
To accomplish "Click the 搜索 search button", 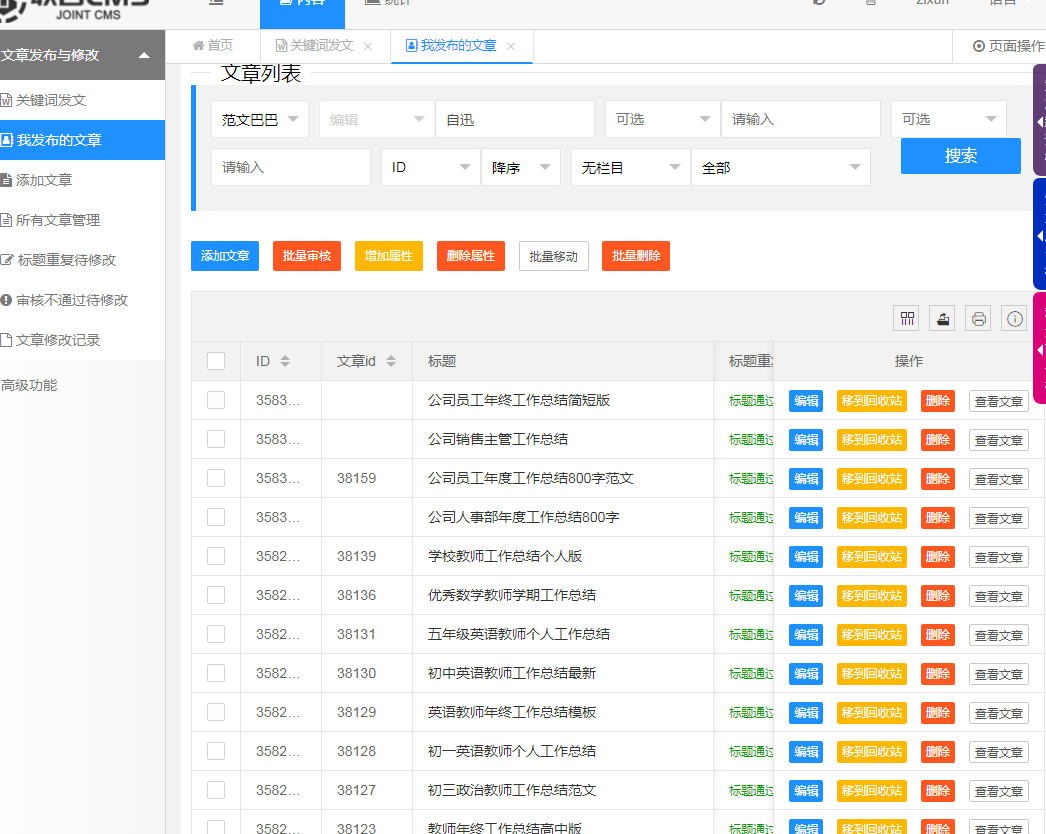I will click(960, 156).
